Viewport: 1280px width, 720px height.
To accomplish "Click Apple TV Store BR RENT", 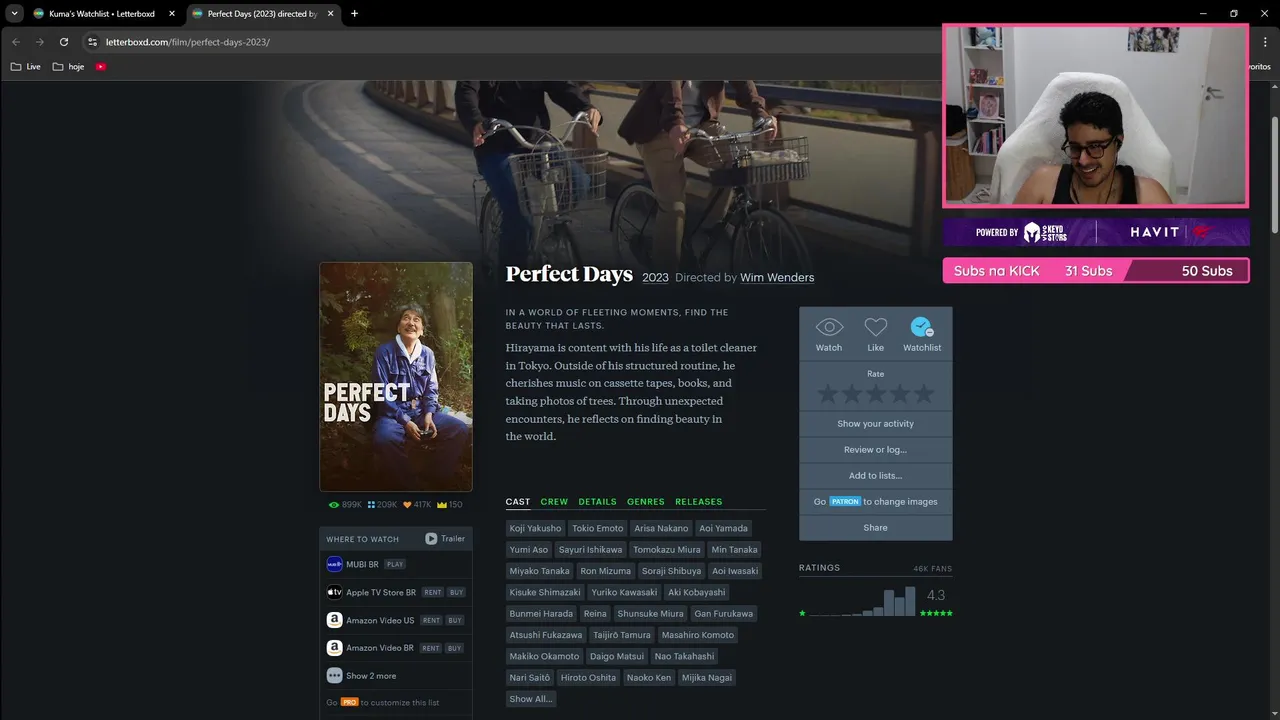I will [x=432, y=593].
